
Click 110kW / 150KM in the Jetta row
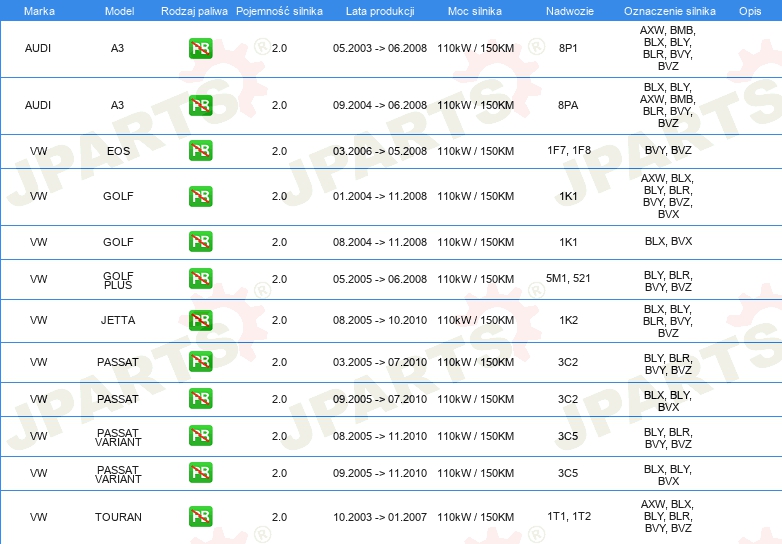click(x=475, y=320)
